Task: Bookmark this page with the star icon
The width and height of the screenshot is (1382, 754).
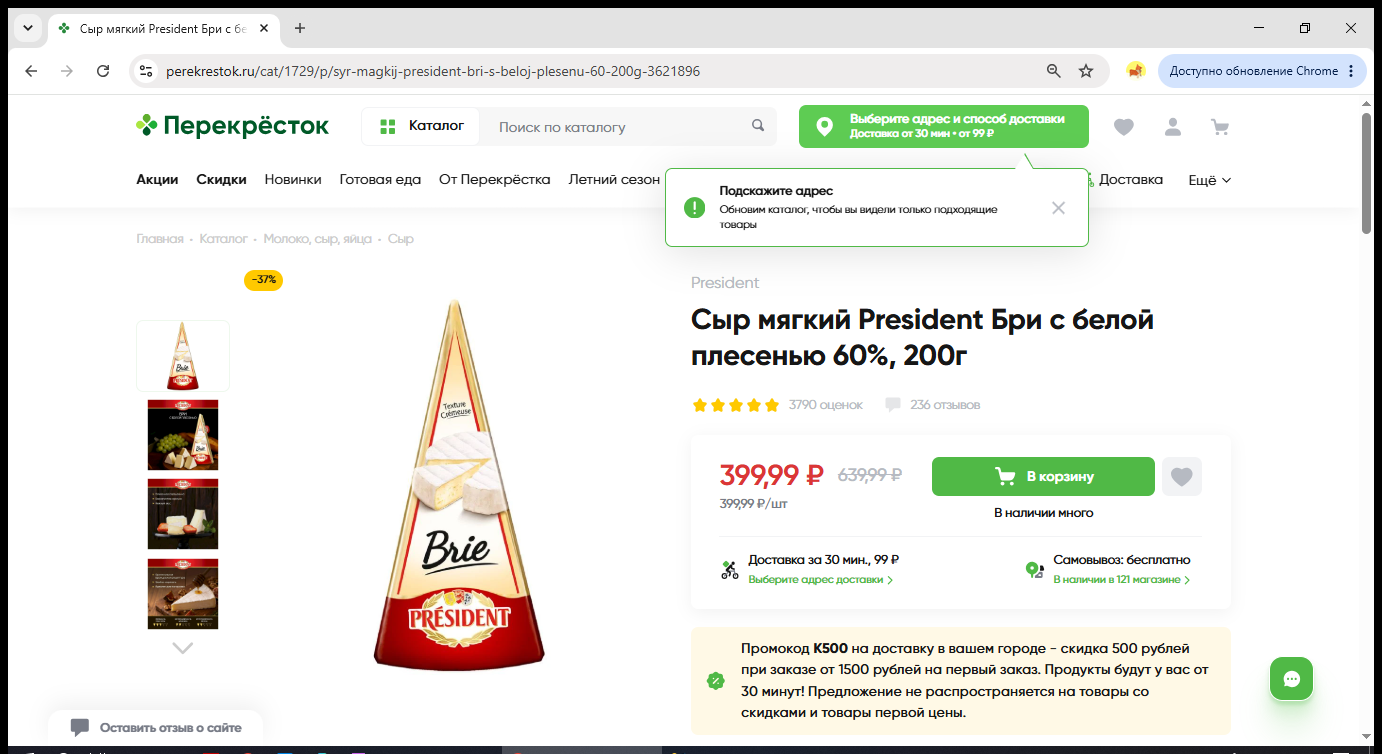Action: pos(1086,71)
